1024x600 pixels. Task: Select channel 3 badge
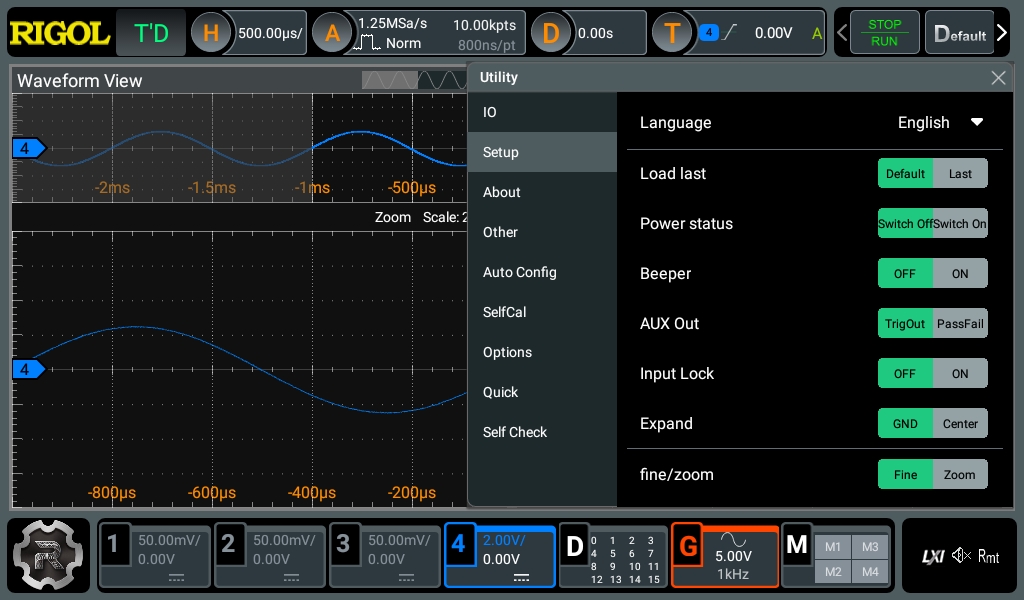343,543
